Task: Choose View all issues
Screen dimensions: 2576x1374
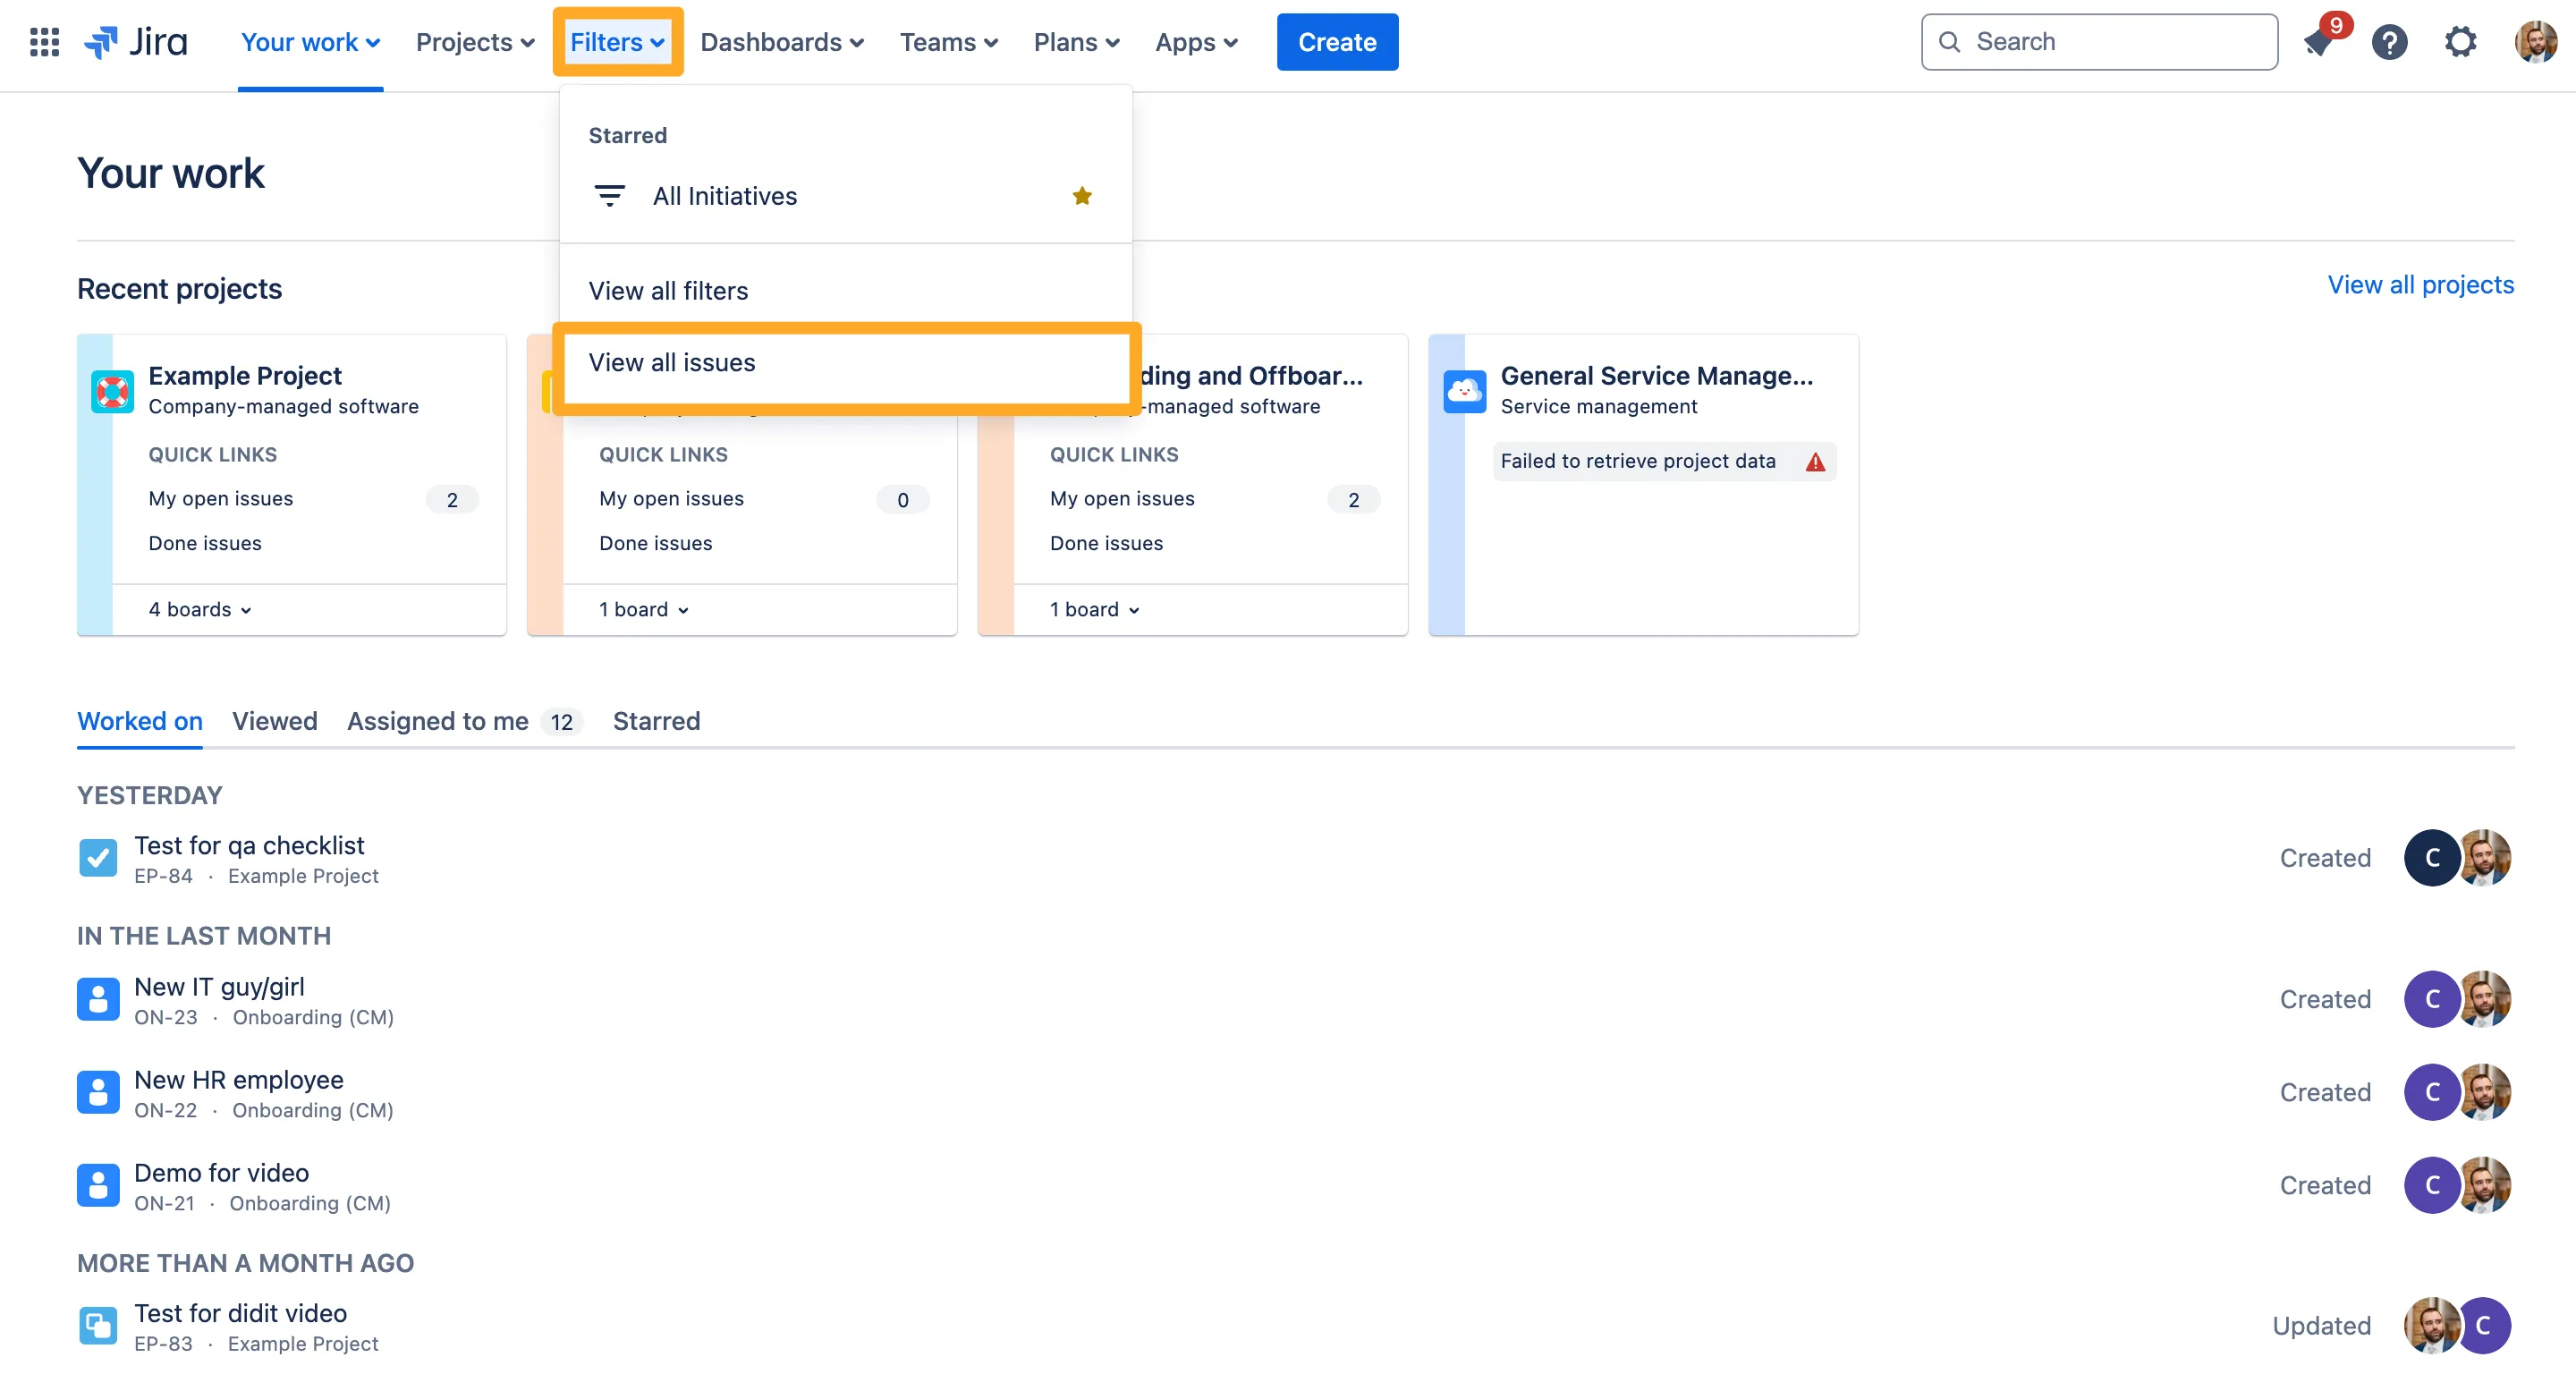Action: (845, 362)
